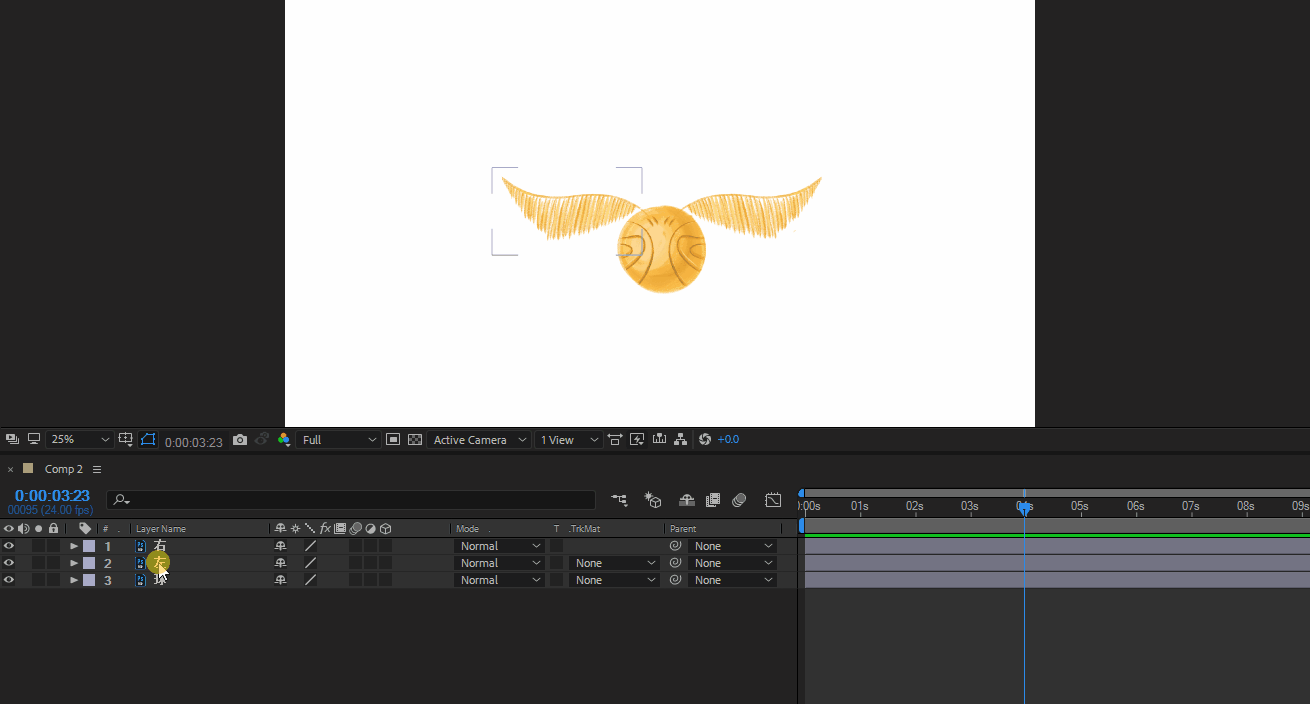Toggle quality switch on layer 左
The width and height of the screenshot is (1310, 704).
[x=310, y=563]
